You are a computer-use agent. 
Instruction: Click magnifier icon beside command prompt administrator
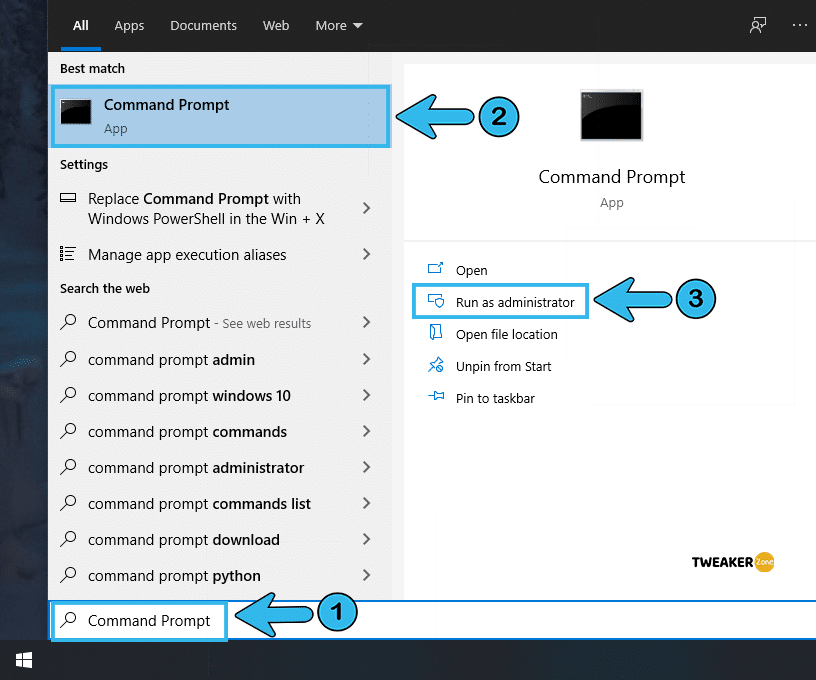[68, 467]
